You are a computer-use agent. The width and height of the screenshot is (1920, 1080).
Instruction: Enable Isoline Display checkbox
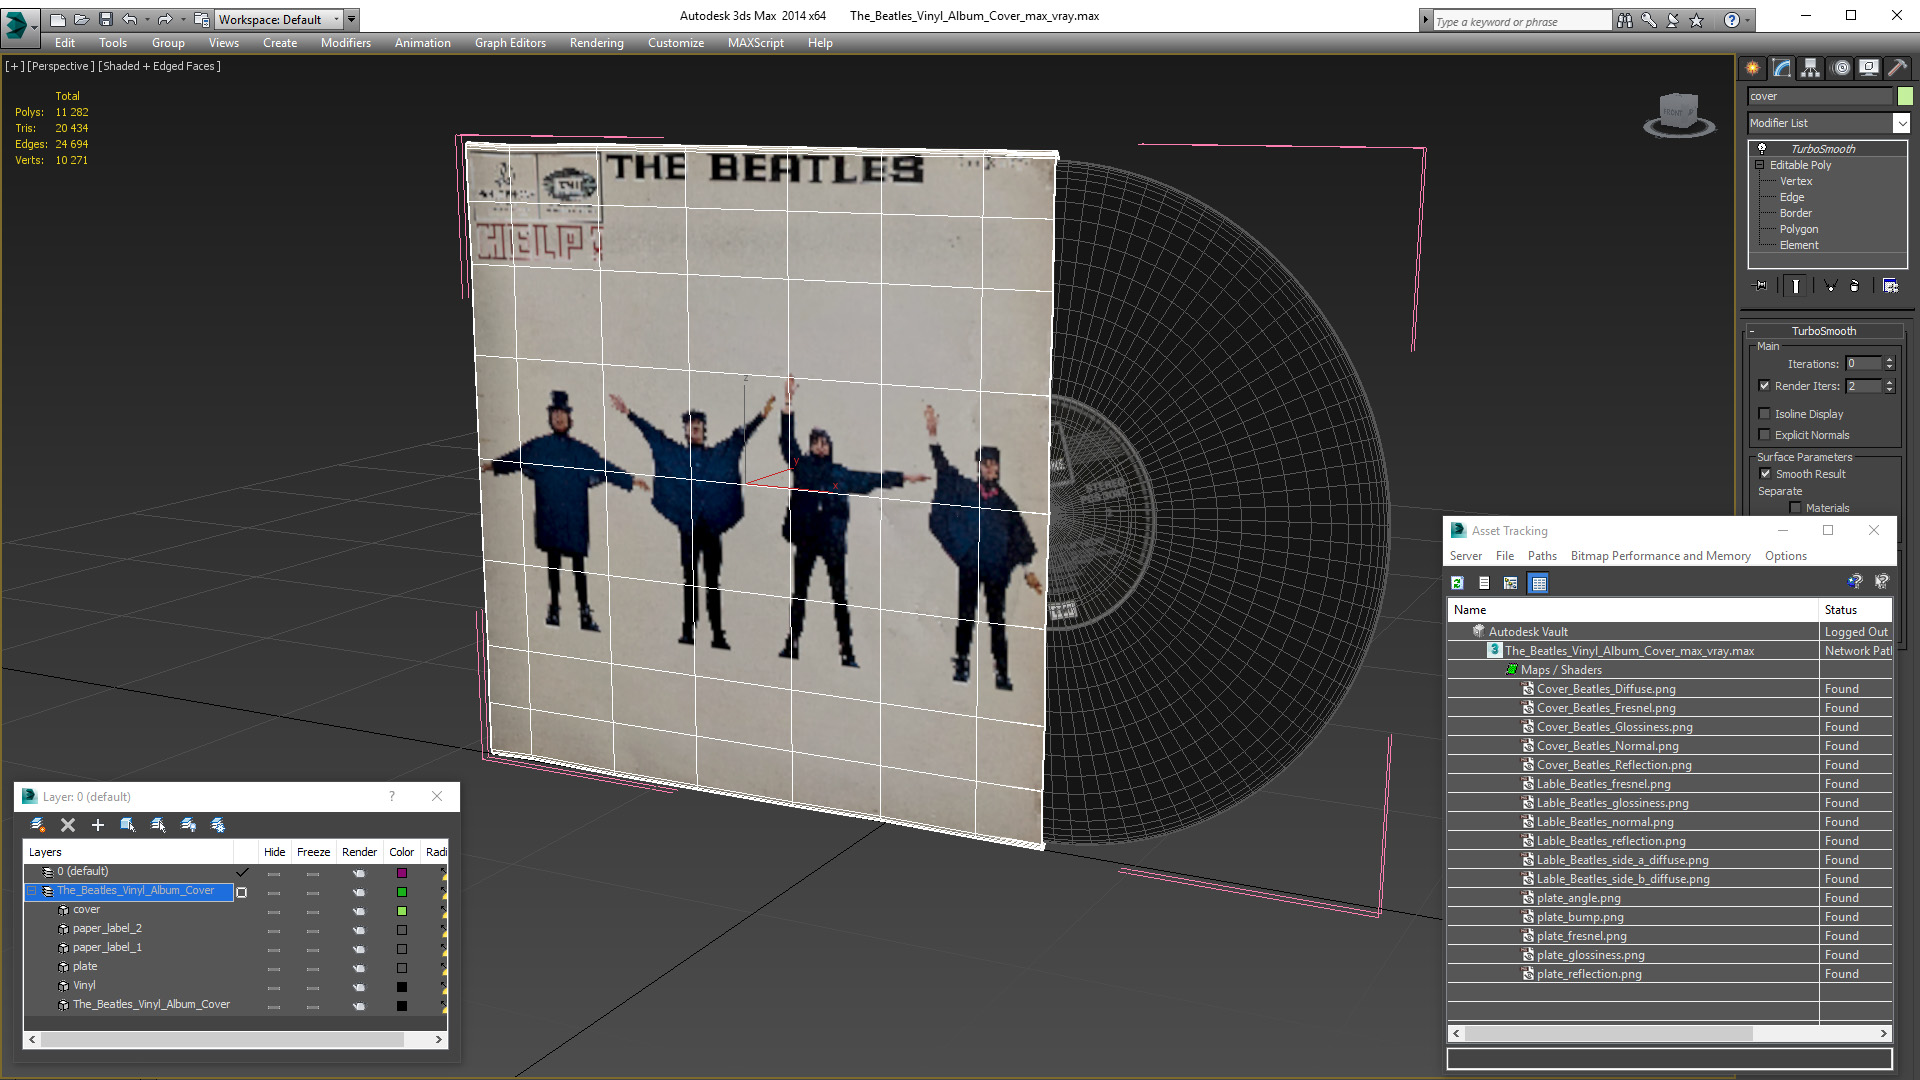pyautogui.click(x=1765, y=414)
